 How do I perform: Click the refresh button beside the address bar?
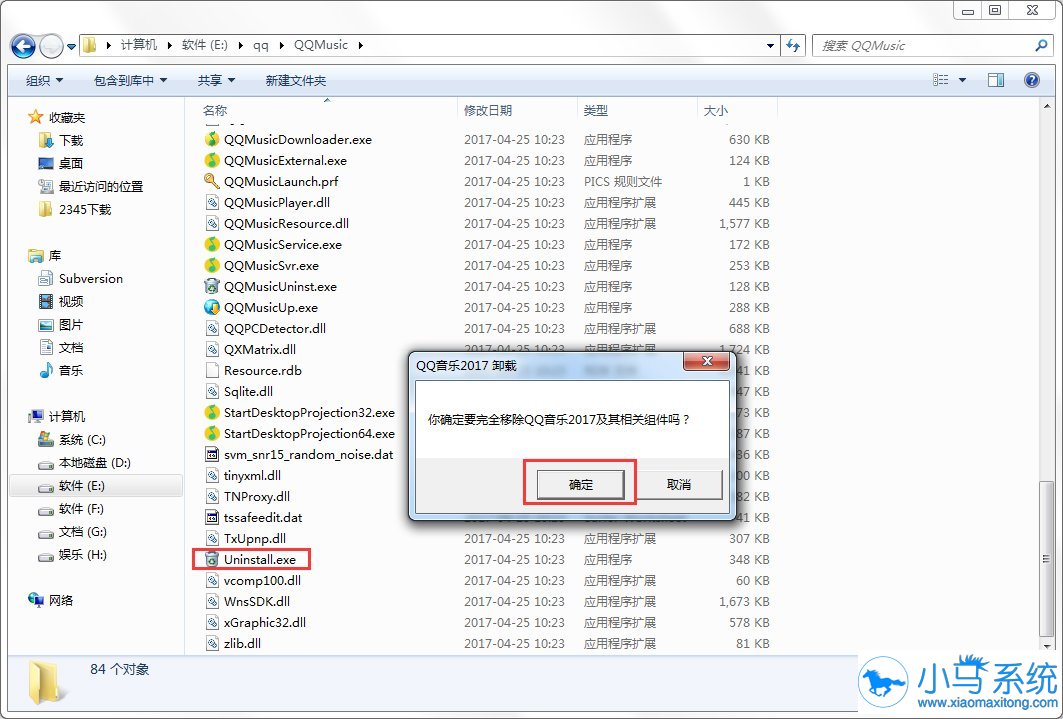pyautogui.click(x=793, y=45)
